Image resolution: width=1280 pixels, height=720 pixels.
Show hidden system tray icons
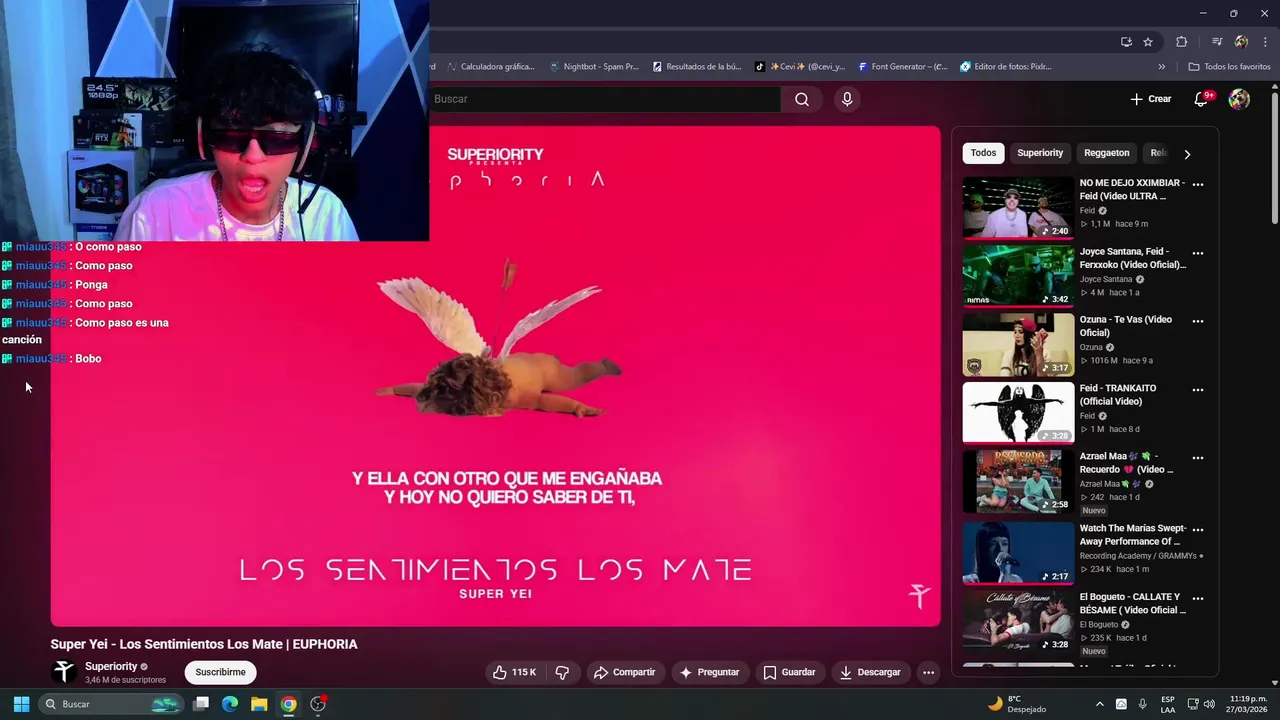1100,704
